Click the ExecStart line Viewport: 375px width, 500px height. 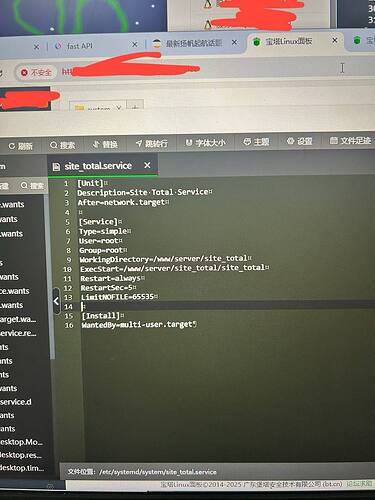[173, 268]
